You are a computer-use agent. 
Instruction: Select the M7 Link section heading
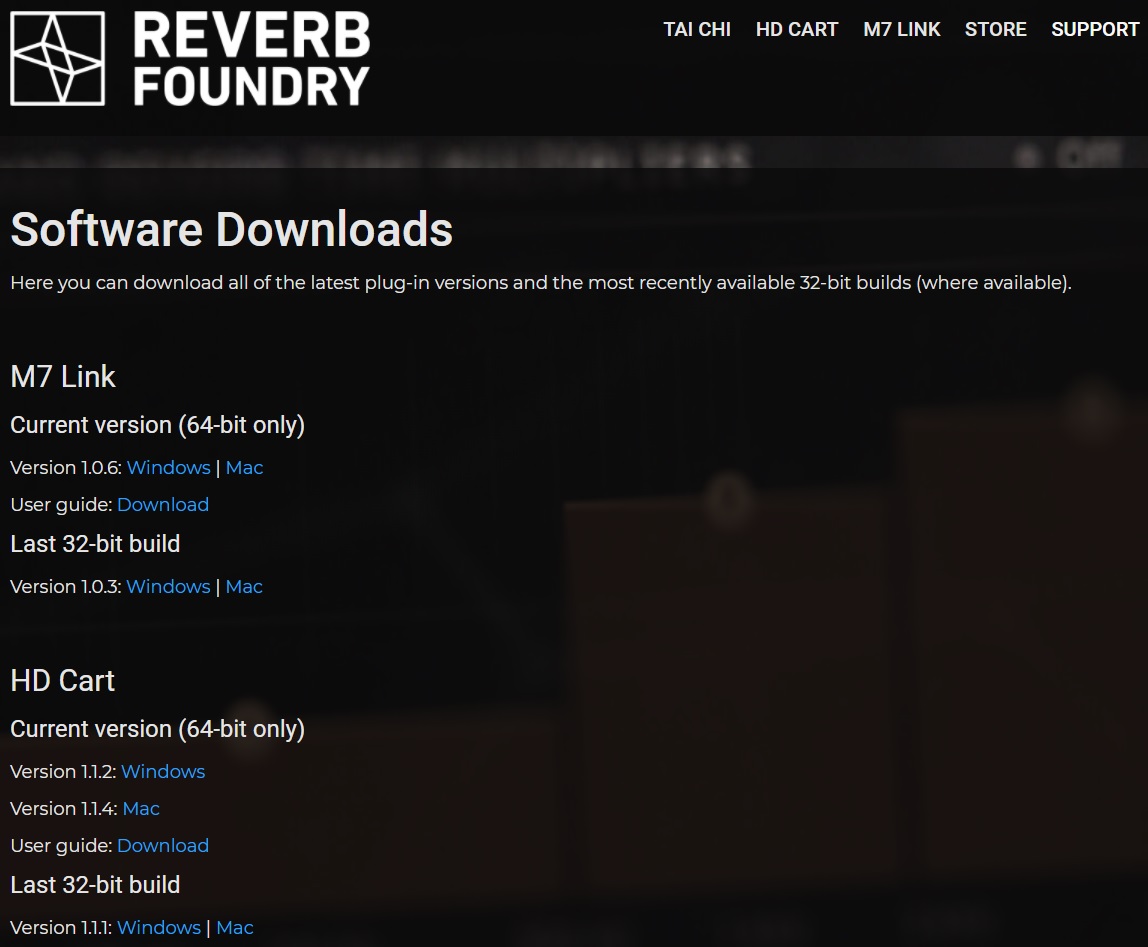[x=62, y=377]
